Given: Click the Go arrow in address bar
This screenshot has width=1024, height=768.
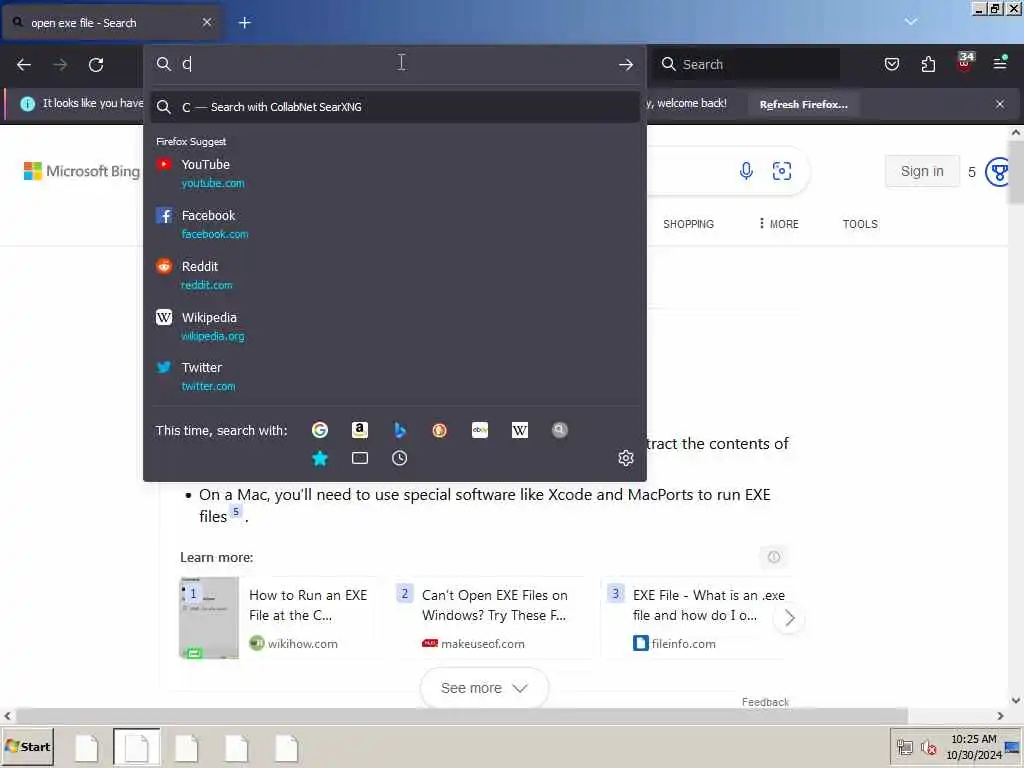Looking at the screenshot, I should [626, 64].
